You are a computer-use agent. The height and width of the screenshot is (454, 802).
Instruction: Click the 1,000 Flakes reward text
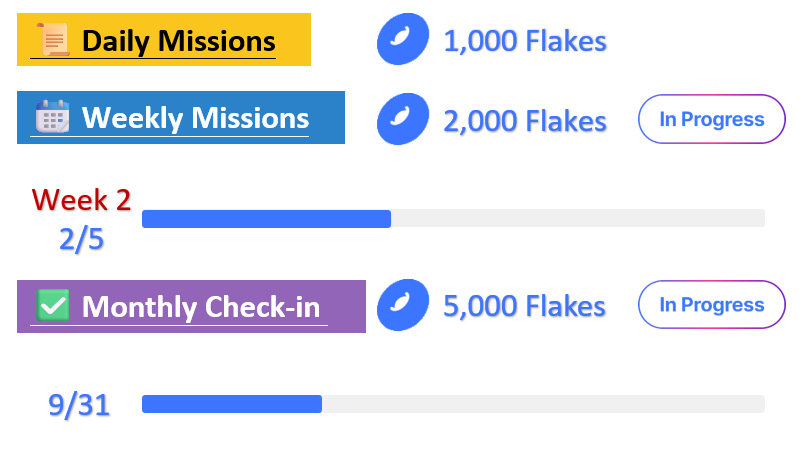tap(525, 41)
